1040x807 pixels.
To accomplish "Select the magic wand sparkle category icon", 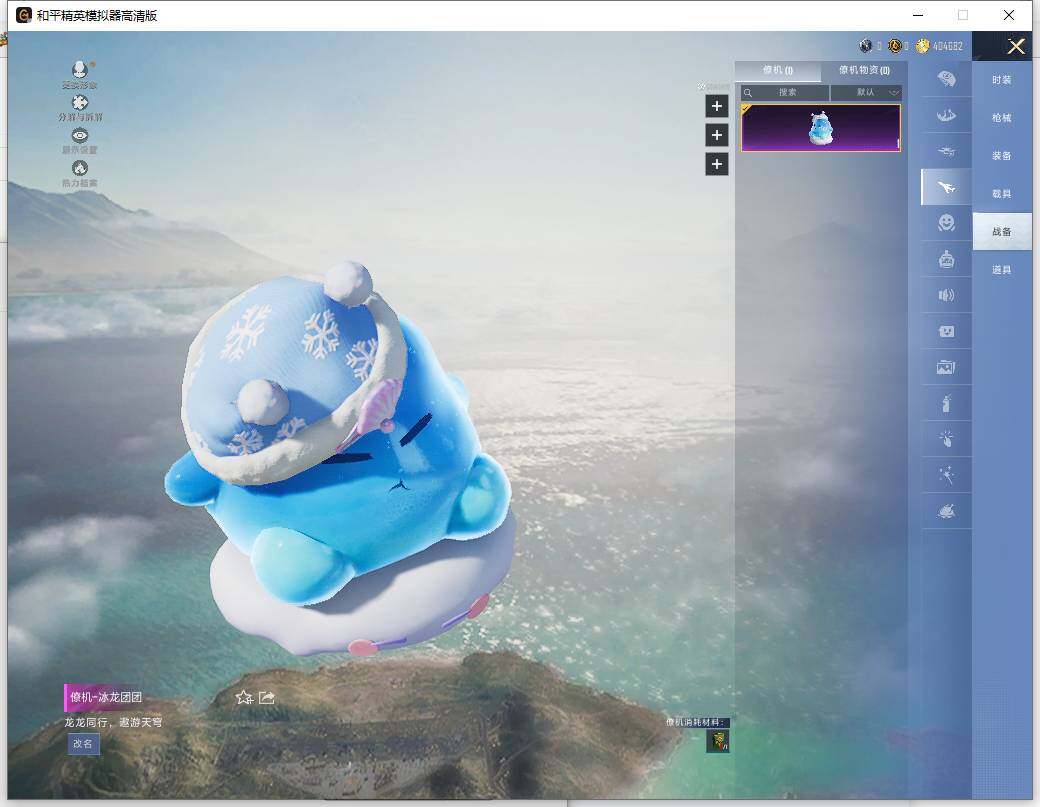I will (946, 474).
